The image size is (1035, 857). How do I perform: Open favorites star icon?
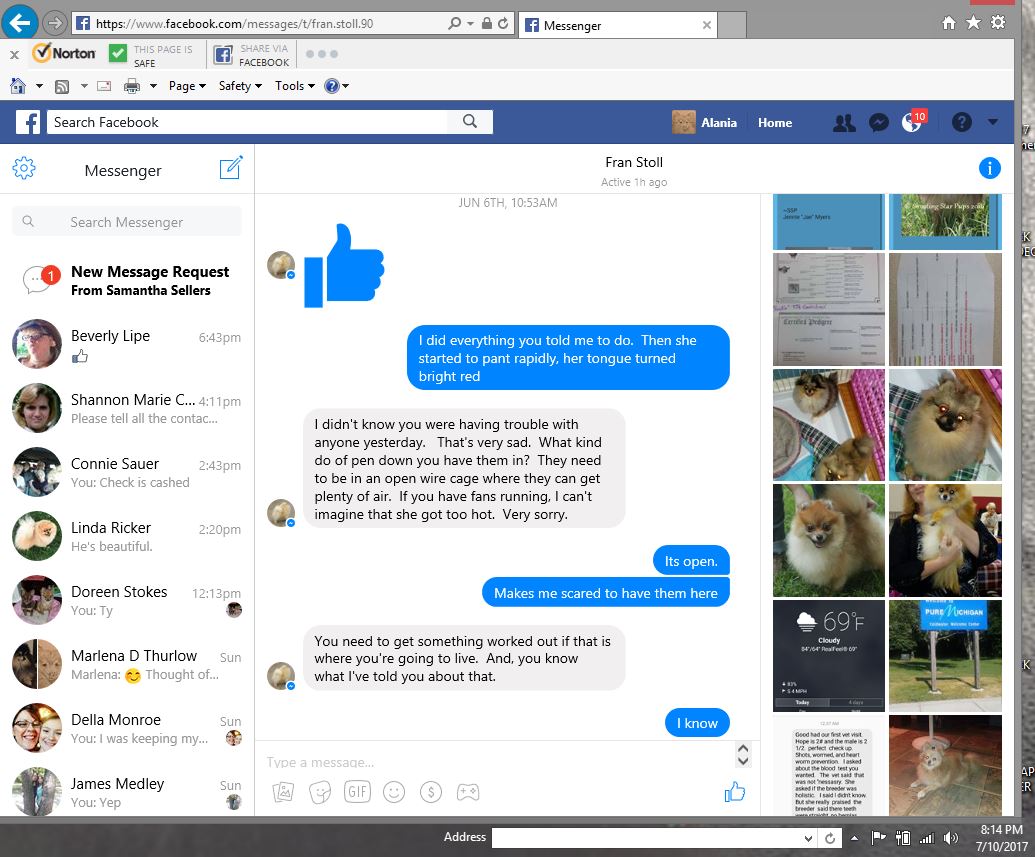(x=973, y=23)
